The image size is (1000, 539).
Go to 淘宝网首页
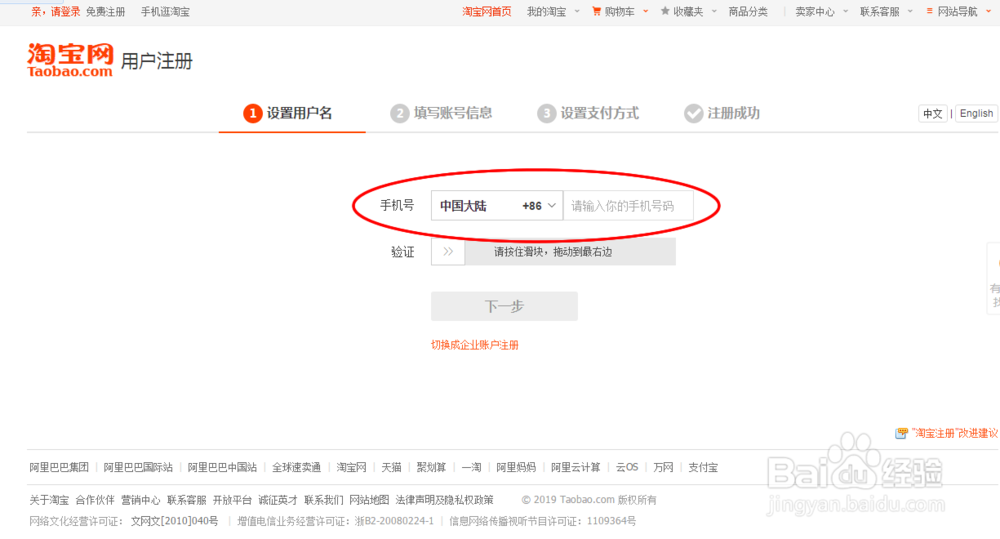coord(487,11)
